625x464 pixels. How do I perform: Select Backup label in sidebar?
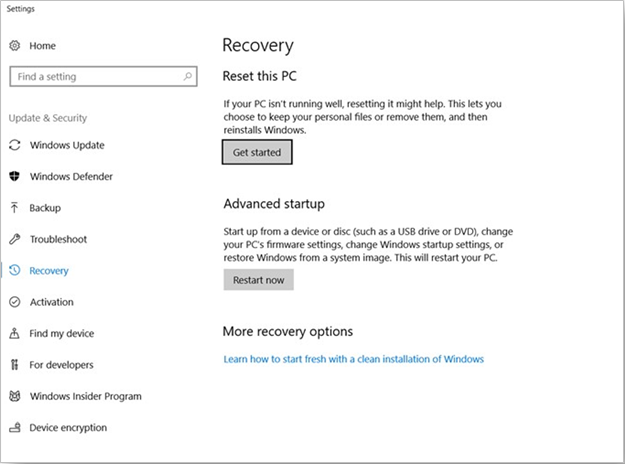click(45, 208)
